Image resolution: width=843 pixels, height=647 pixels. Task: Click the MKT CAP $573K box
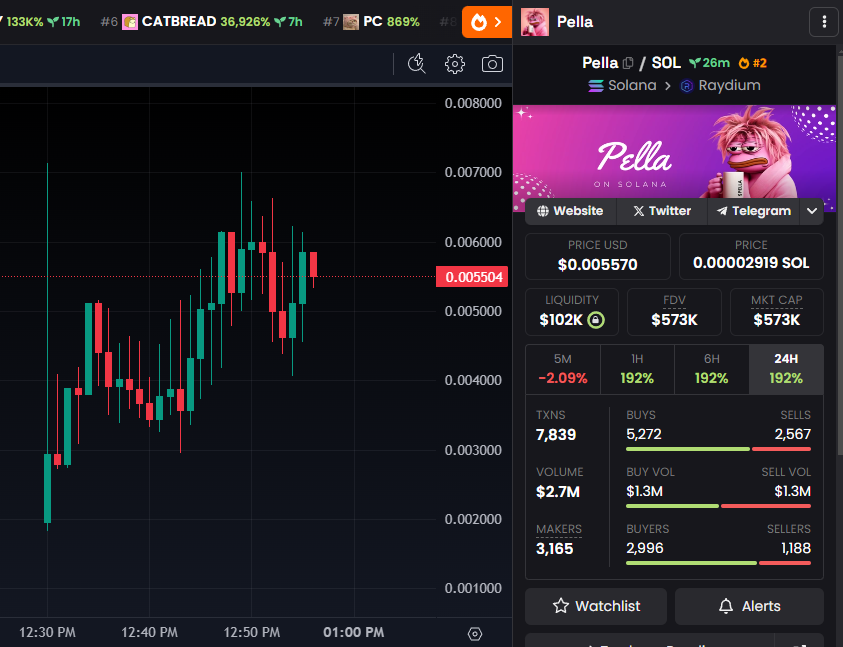tap(777, 312)
